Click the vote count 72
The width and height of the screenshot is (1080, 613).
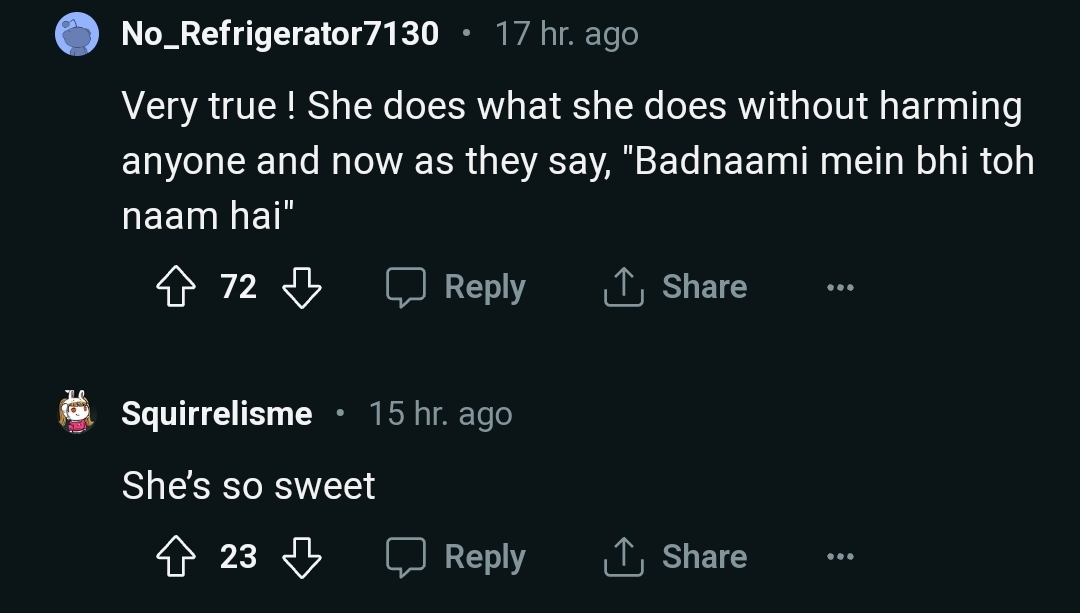click(x=239, y=288)
